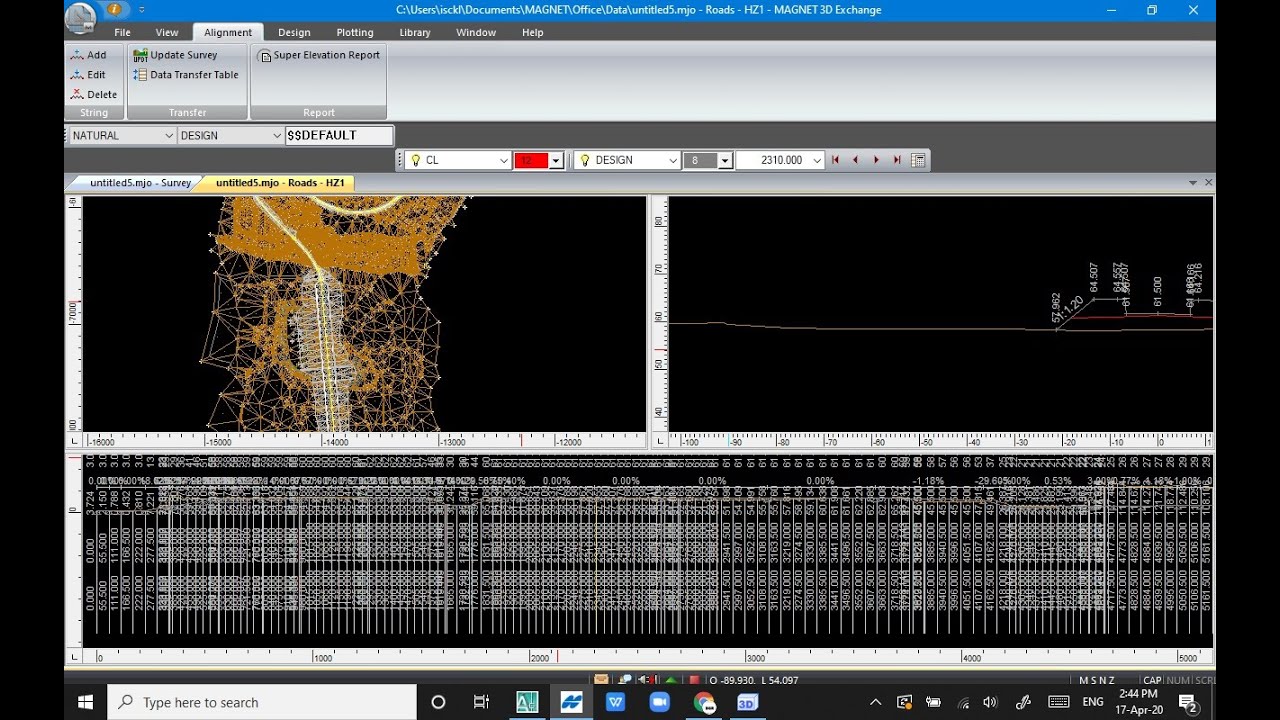Open the quick access customize arrow

coord(142,9)
